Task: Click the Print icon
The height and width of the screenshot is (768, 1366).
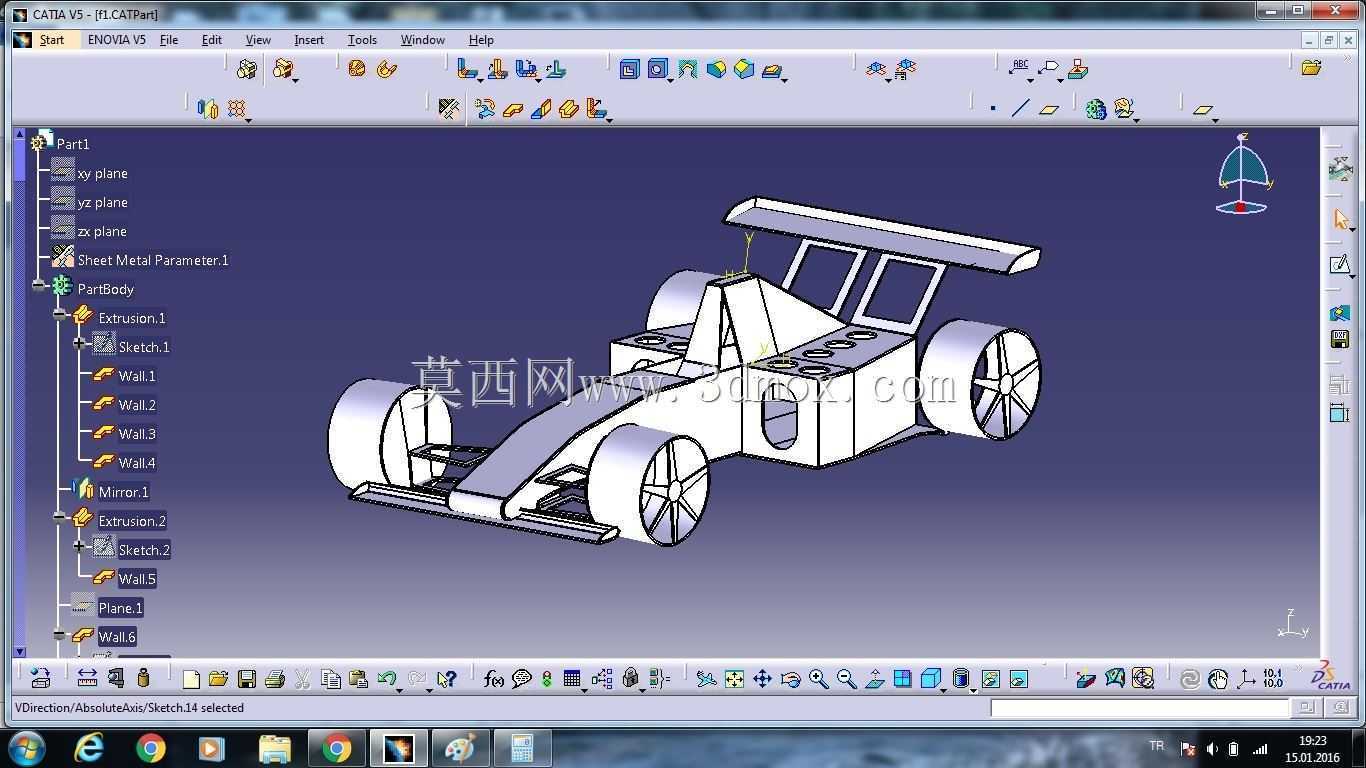Action: [274, 679]
